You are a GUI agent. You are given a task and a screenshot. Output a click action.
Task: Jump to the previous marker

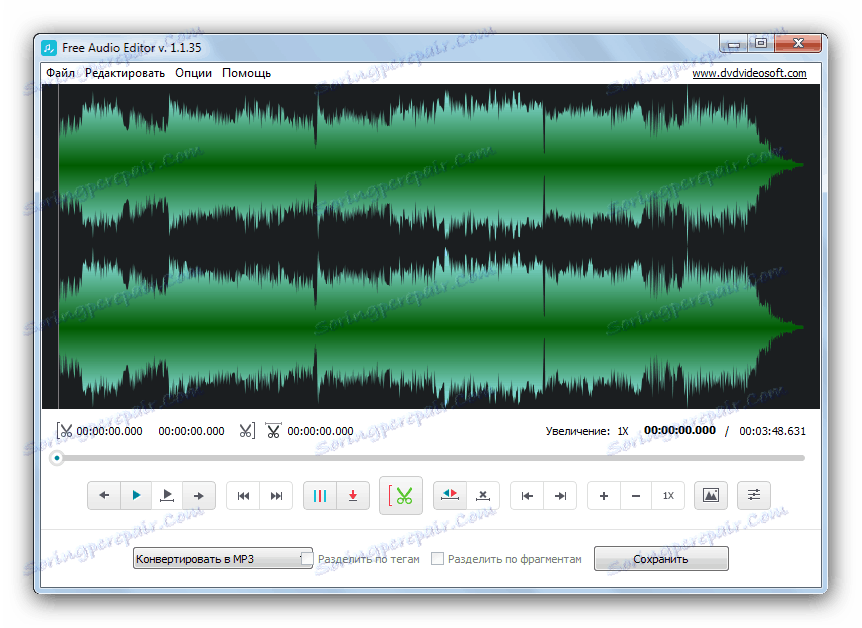[243, 495]
